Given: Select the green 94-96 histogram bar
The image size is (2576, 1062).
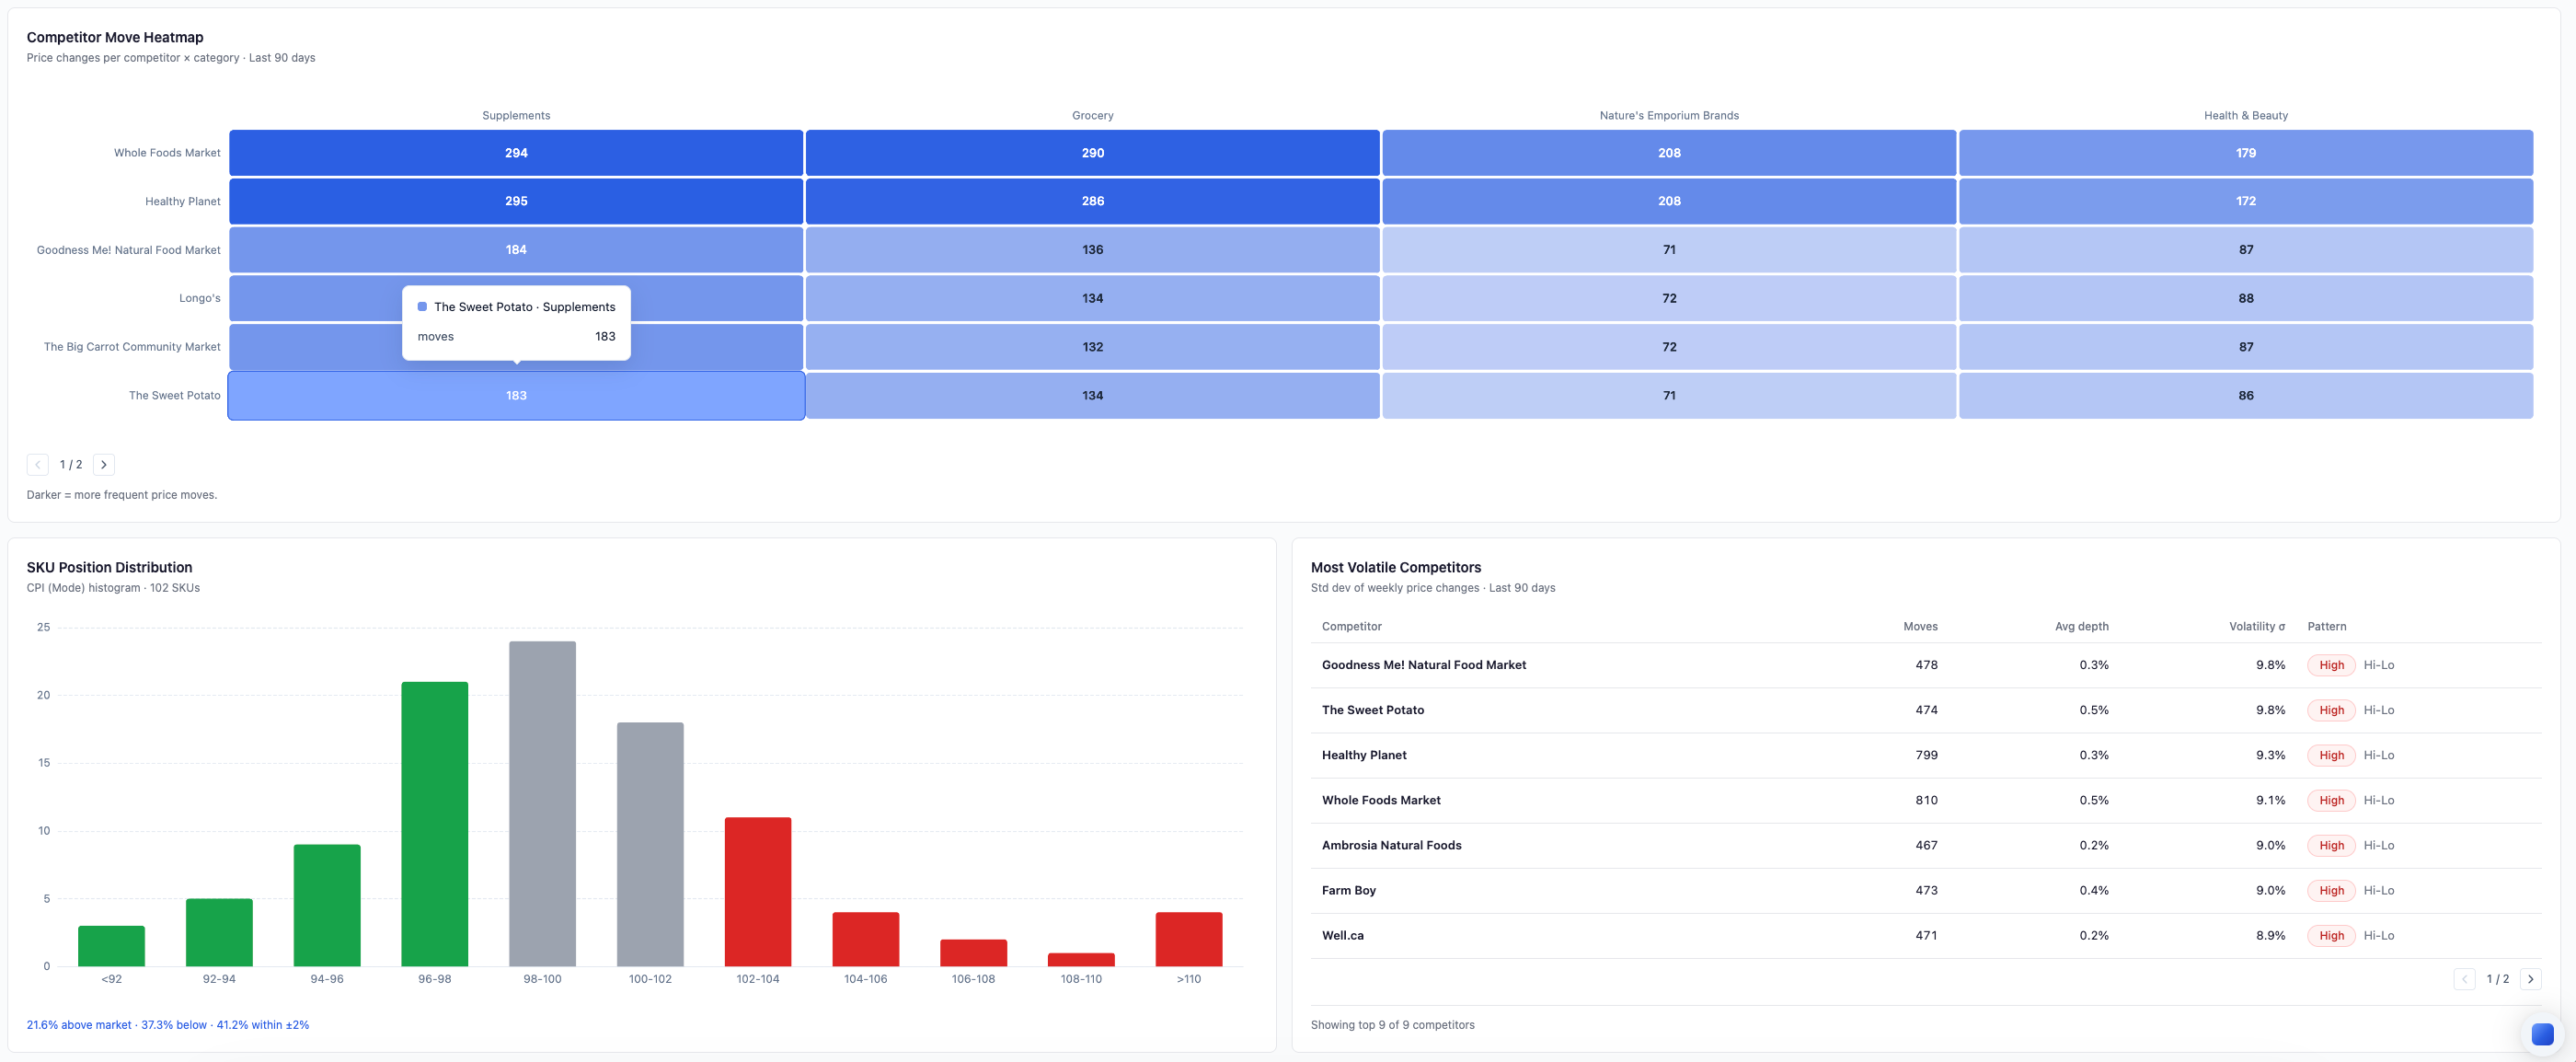Looking at the screenshot, I should (x=327, y=905).
